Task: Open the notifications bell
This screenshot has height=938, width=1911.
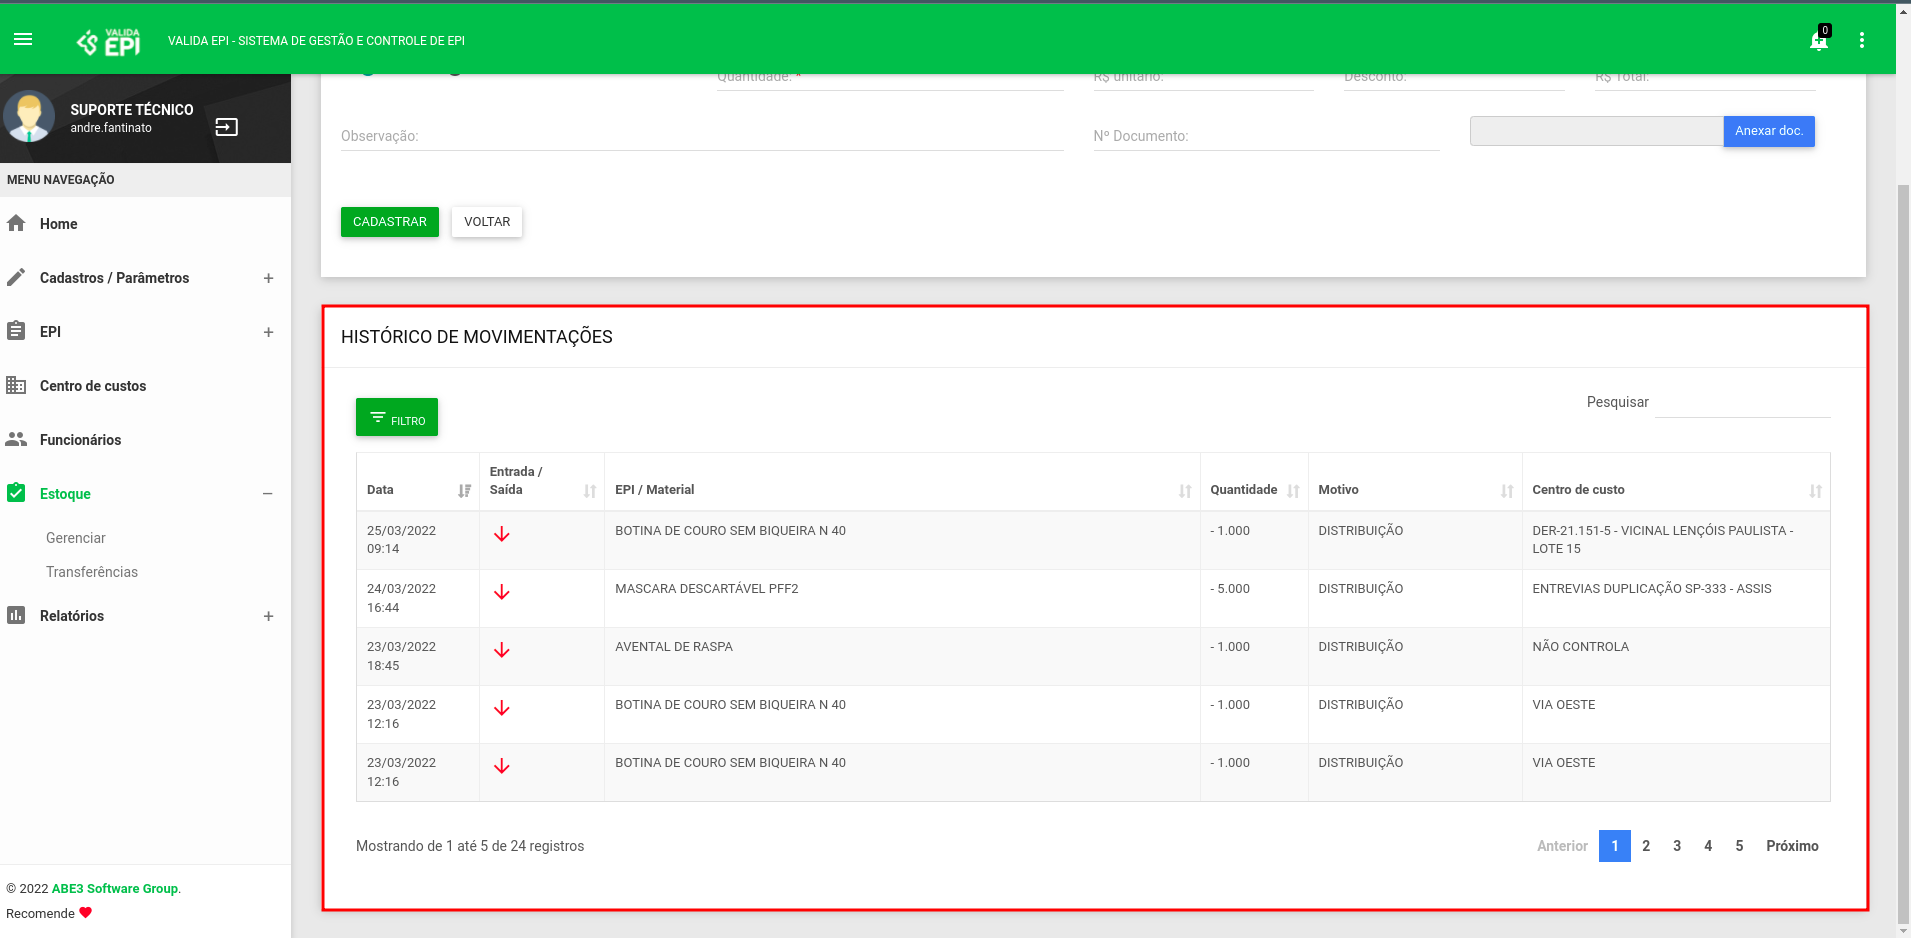Action: pyautogui.click(x=1819, y=40)
